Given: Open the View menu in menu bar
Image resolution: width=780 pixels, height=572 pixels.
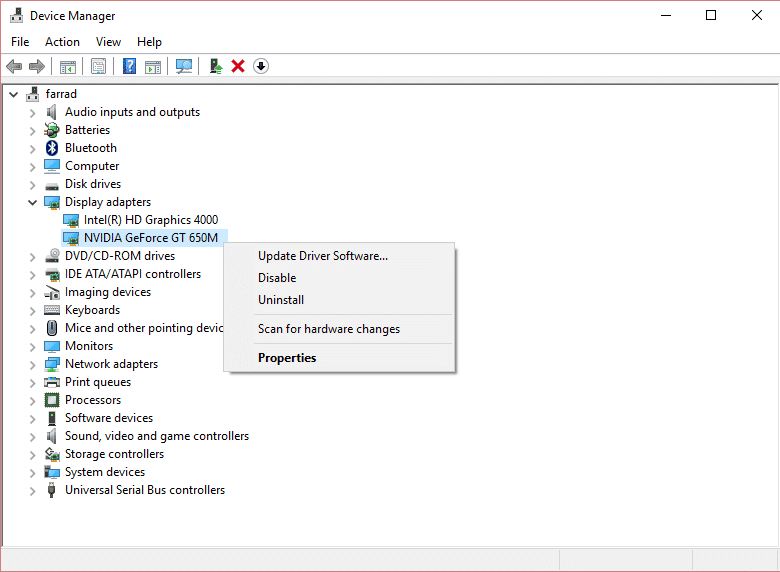Looking at the screenshot, I should click(108, 42).
